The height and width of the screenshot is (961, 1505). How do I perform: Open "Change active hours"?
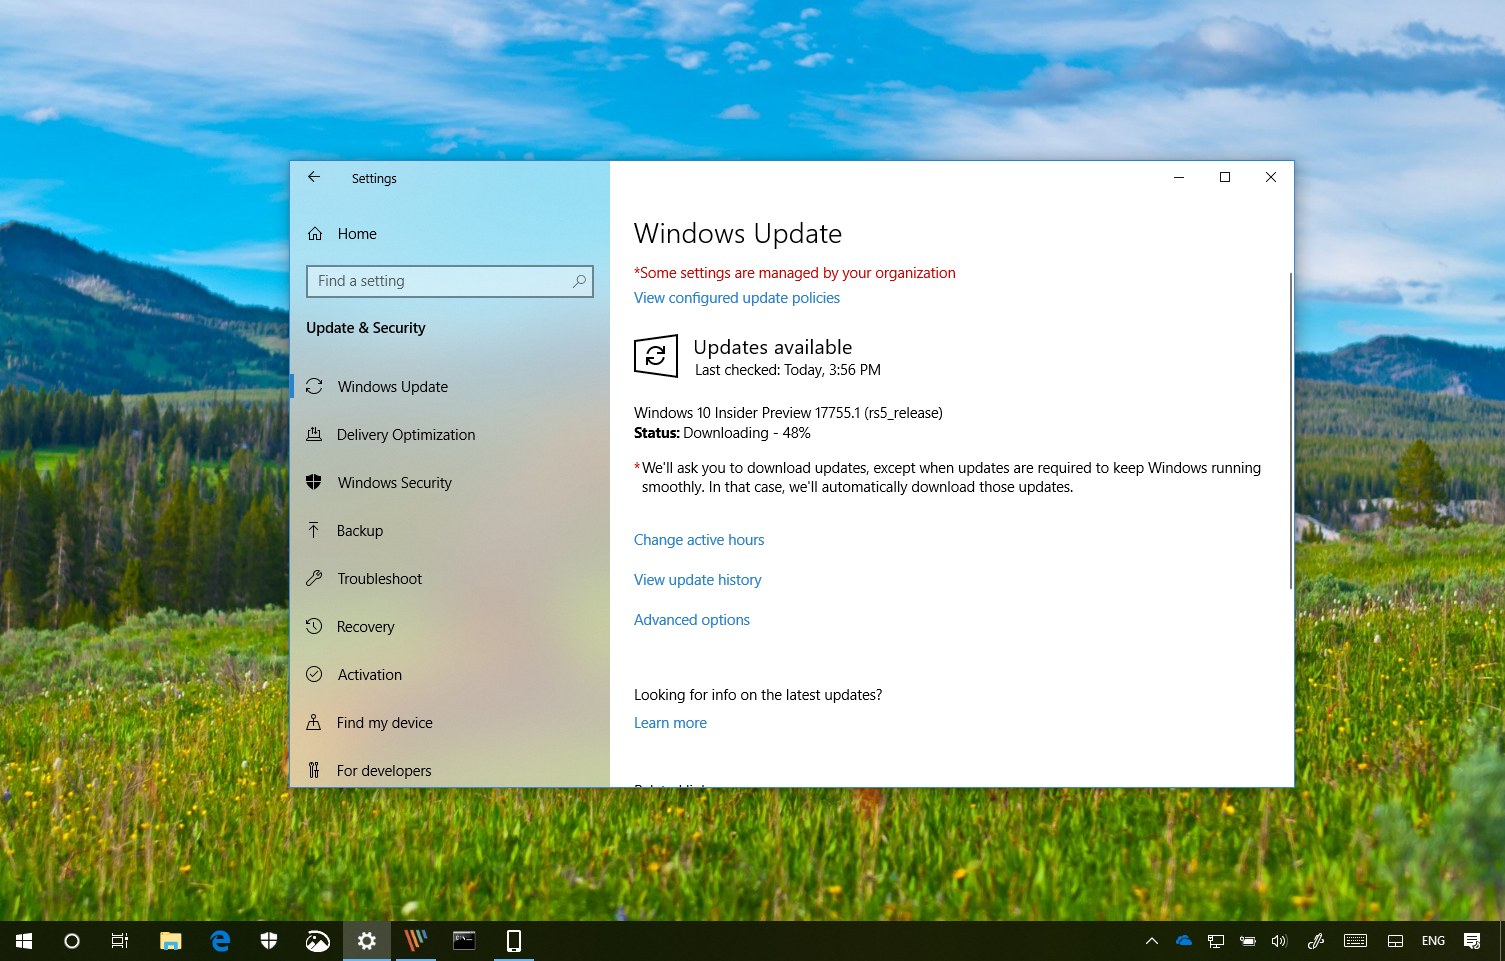(x=698, y=539)
